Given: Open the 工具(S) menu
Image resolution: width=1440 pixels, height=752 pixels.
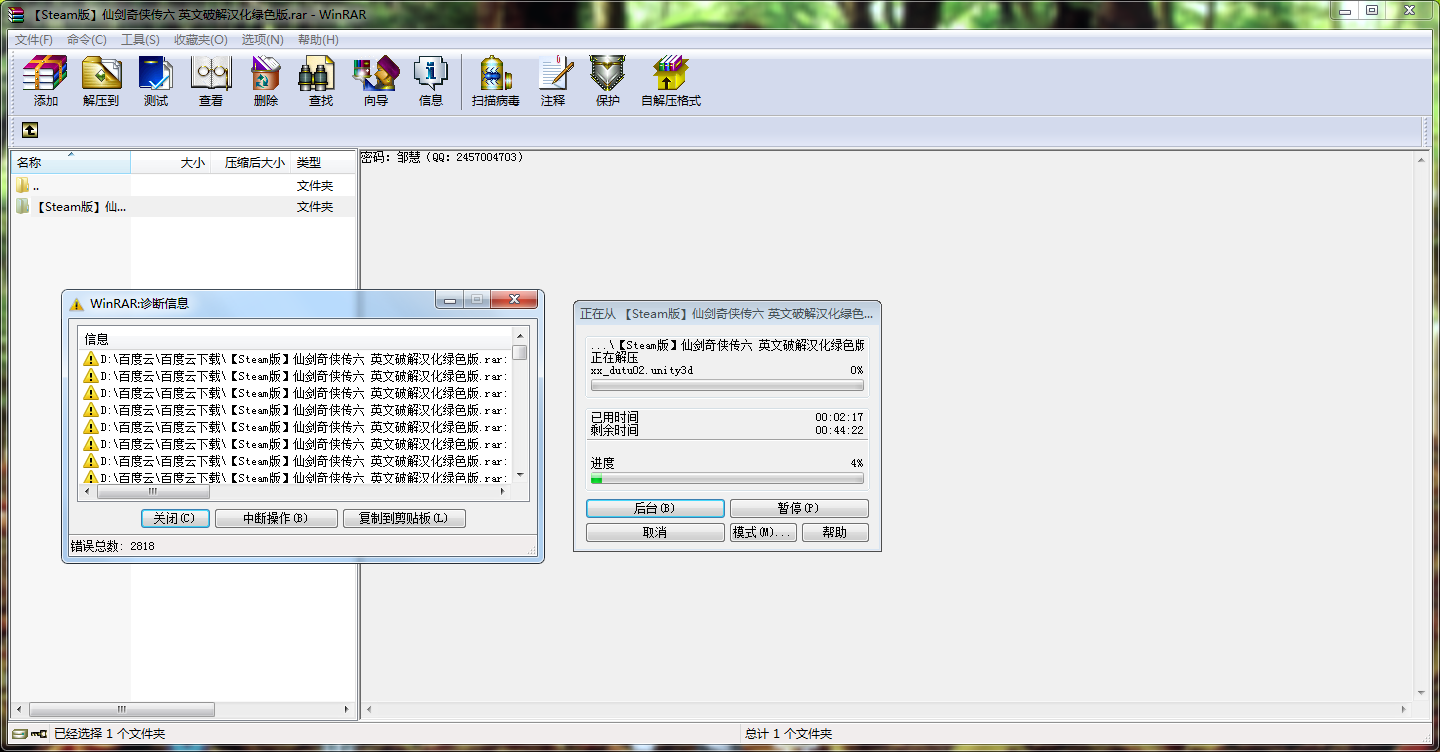Looking at the screenshot, I should tap(140, 40).
